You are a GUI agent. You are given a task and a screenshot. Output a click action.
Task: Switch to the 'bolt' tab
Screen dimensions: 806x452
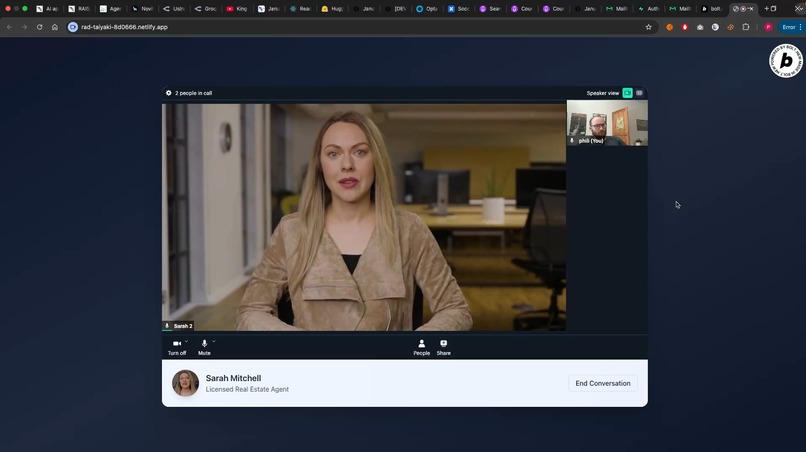pos(712,9)
